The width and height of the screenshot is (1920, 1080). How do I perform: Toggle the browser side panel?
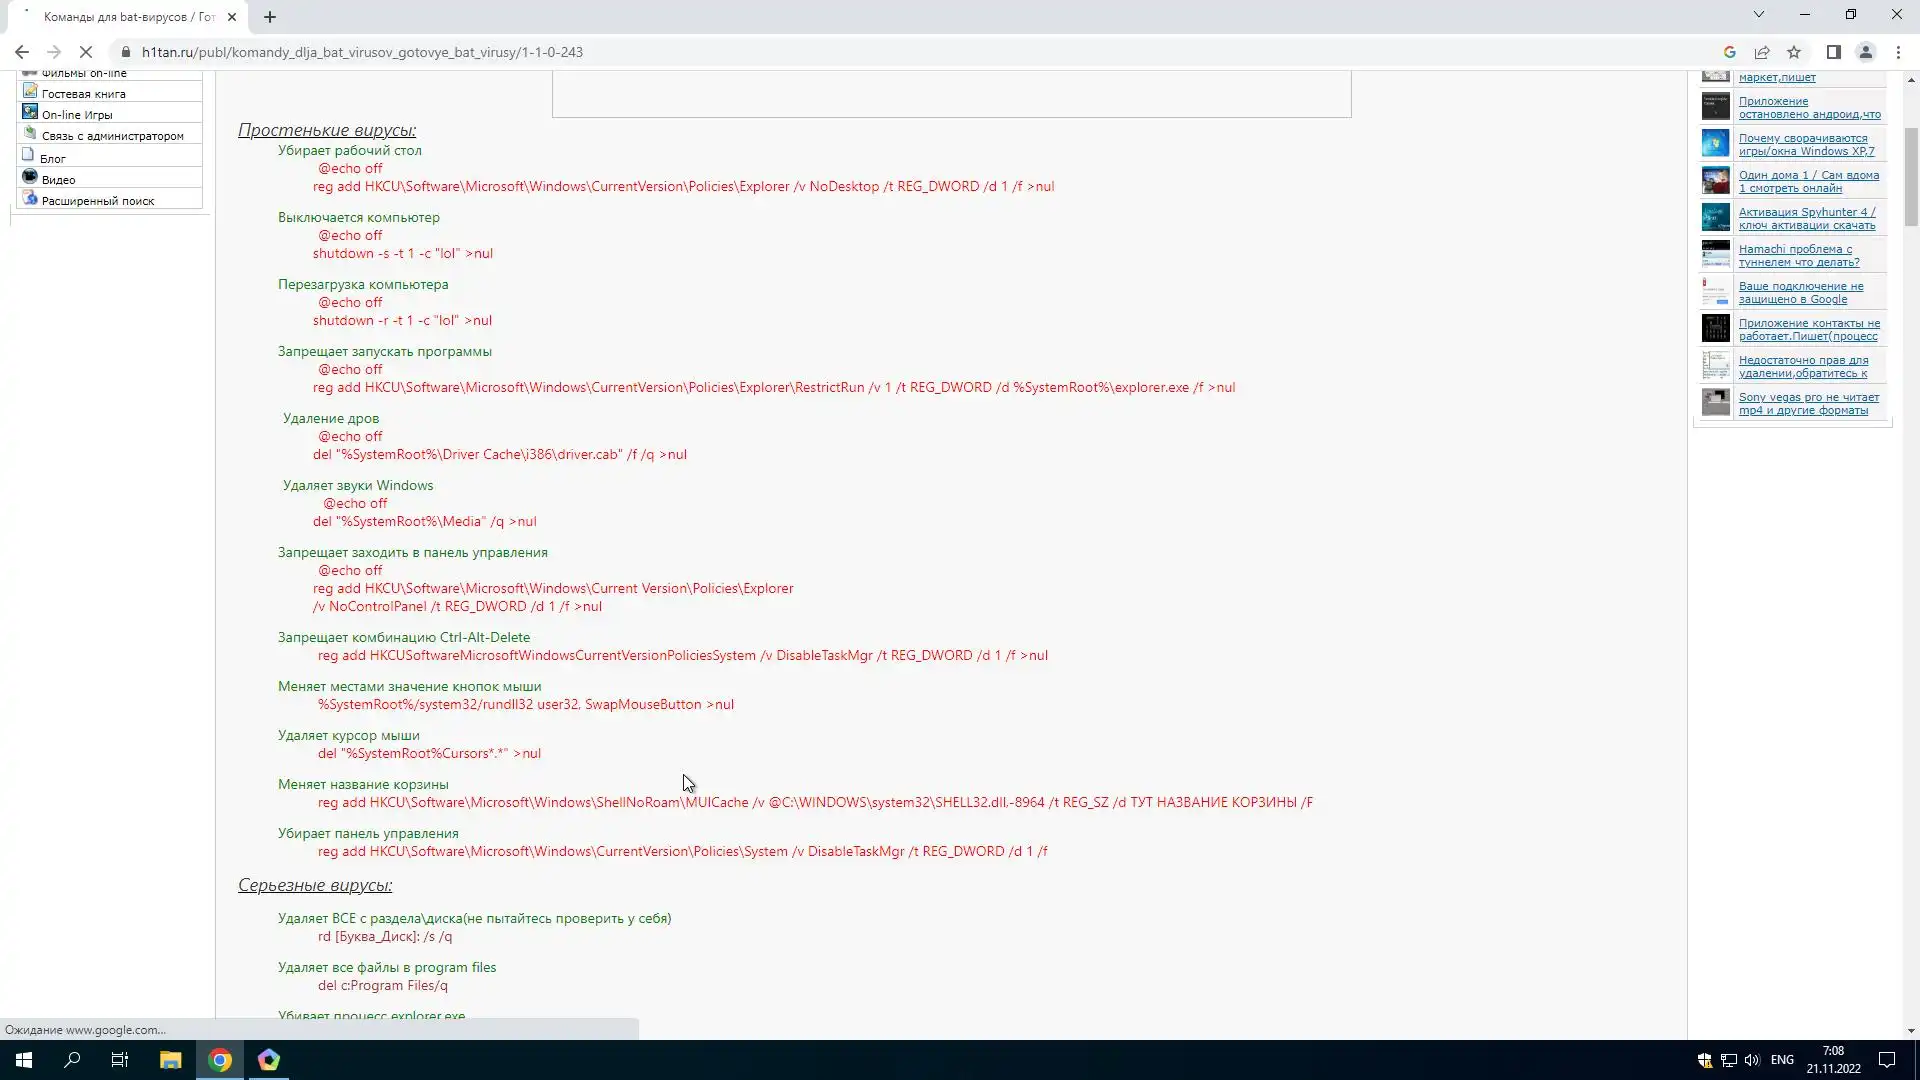(x=1833, y=52)
